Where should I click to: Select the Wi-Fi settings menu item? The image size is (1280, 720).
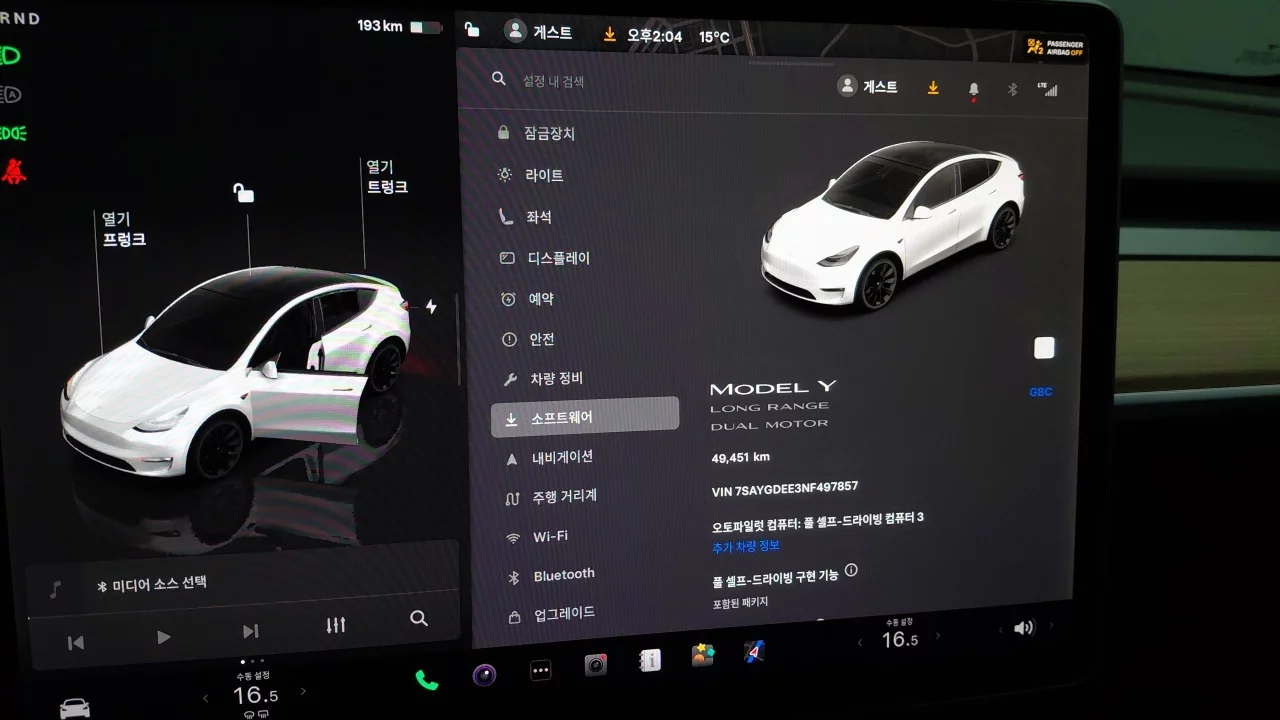tap(550, 537)
